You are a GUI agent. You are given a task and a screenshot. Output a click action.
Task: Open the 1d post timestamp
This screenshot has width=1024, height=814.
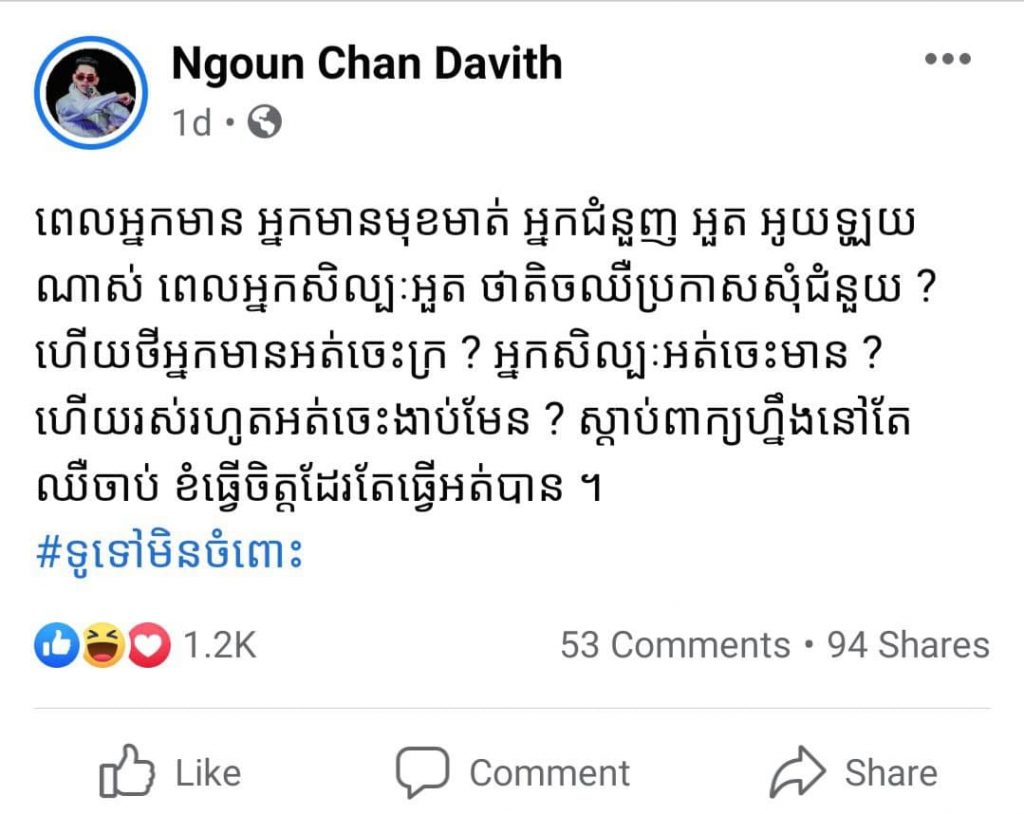pyautogui.click(x=192, y=122)
